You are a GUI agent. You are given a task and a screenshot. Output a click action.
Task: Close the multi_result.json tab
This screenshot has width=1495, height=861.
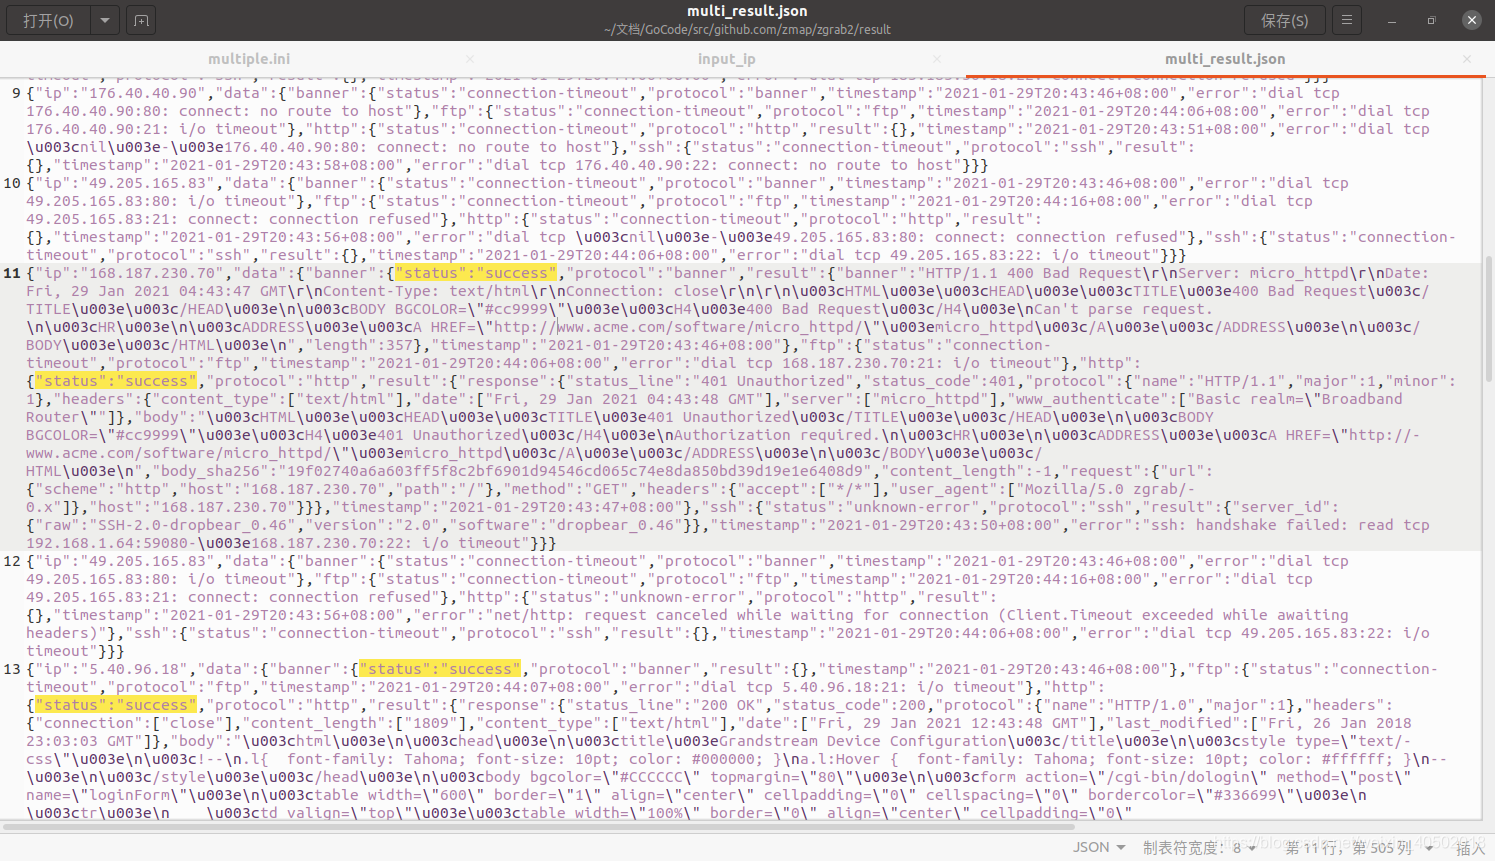[1467, 59]
